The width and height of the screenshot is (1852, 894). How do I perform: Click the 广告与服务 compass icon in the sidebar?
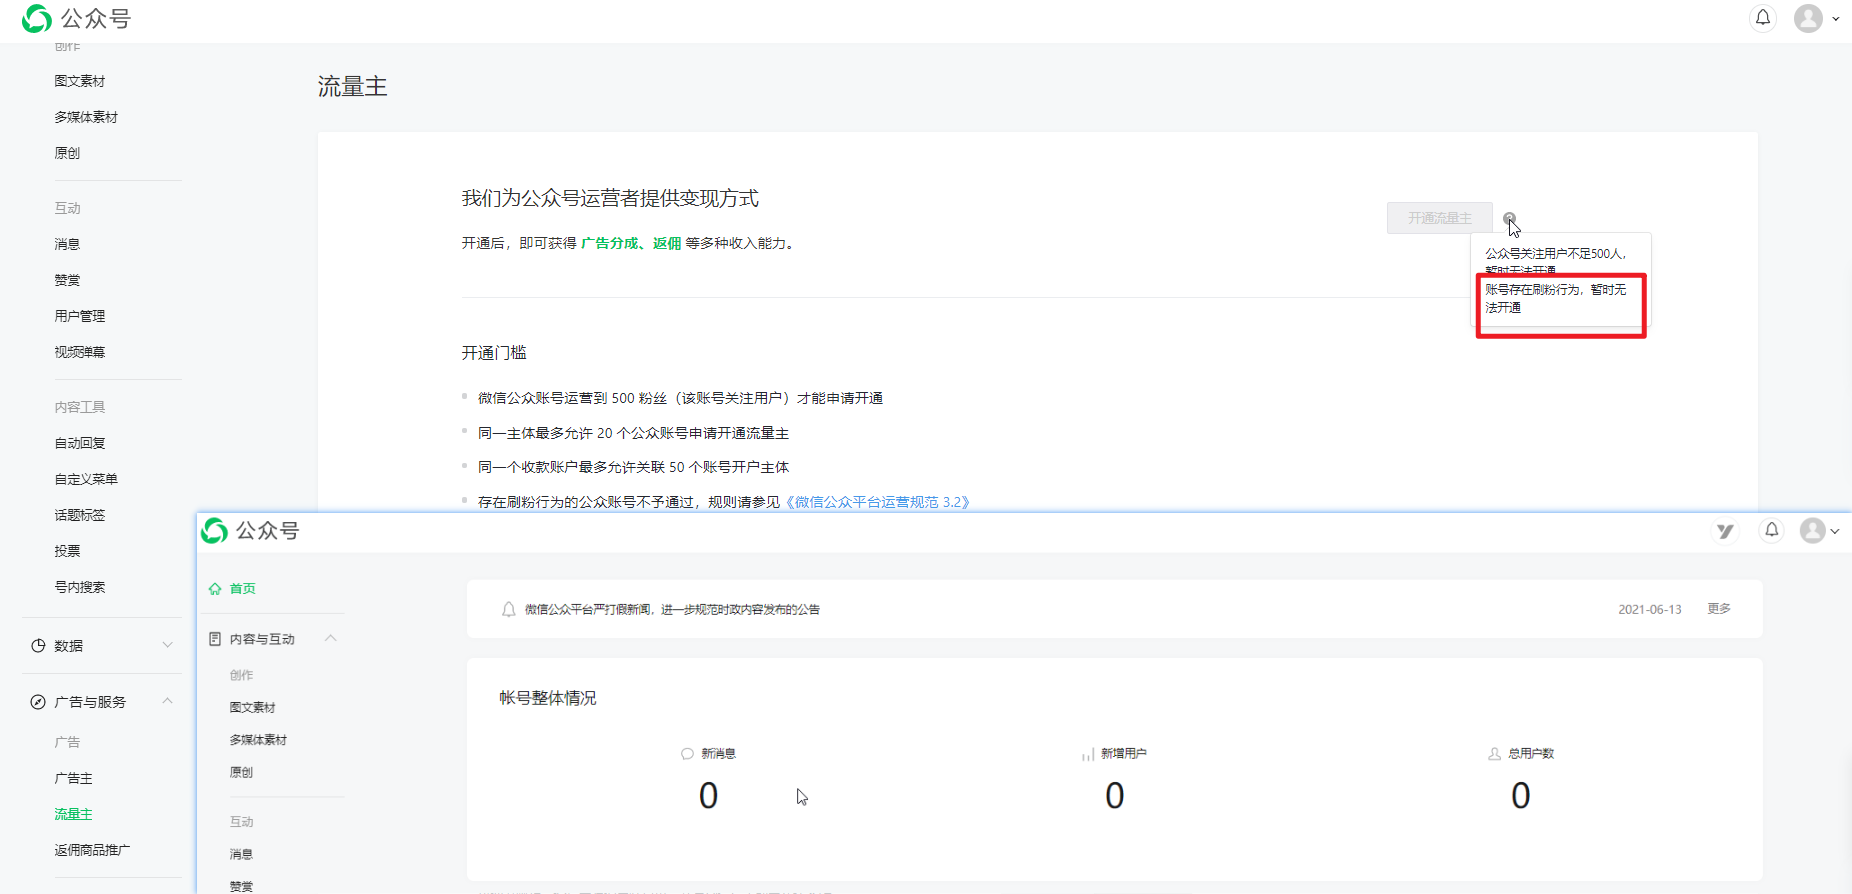pos(38,702)
